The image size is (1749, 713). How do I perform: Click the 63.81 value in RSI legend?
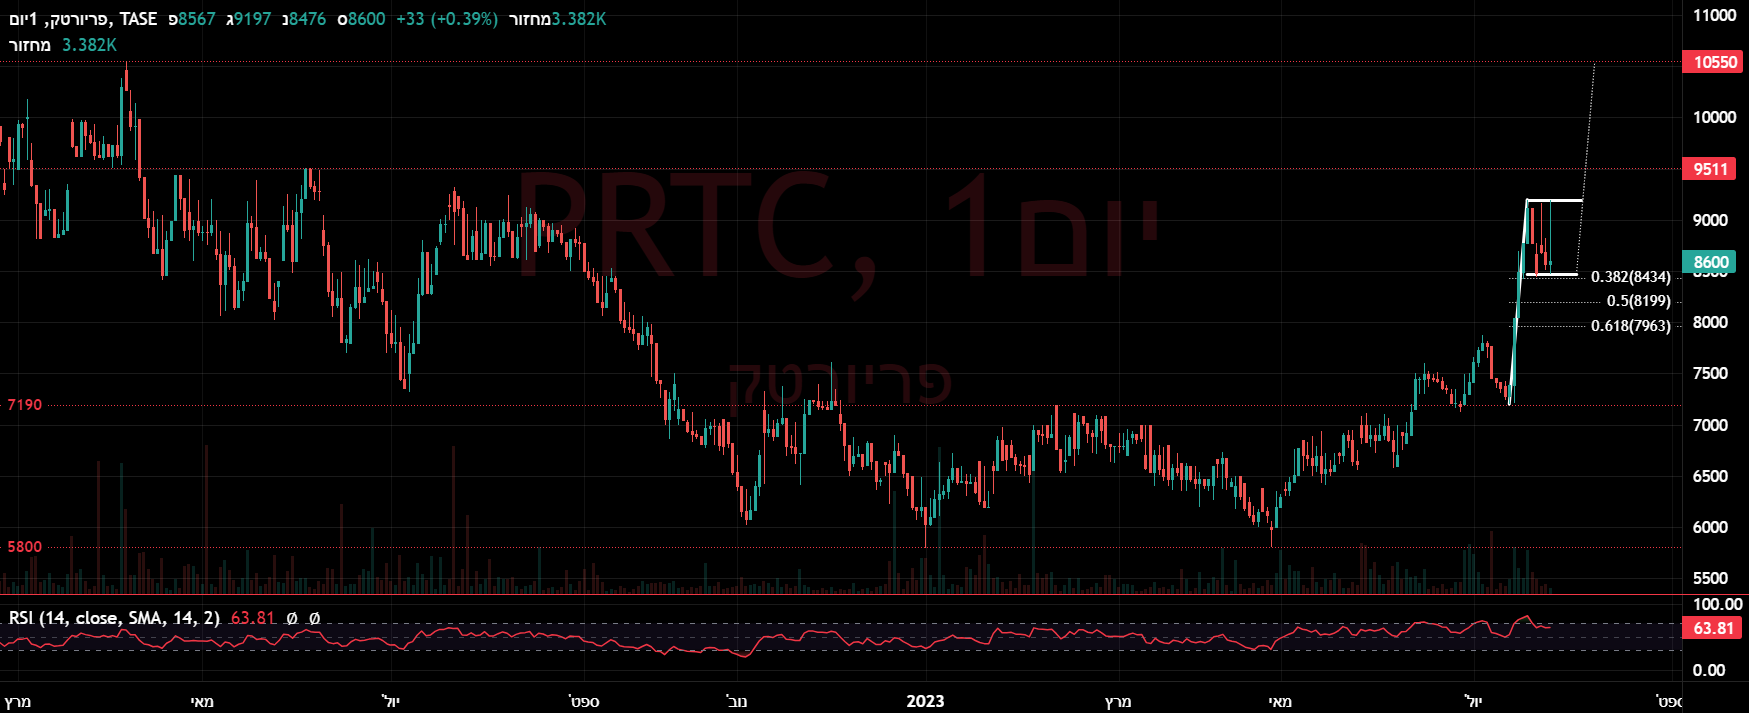tap(253, 618)
